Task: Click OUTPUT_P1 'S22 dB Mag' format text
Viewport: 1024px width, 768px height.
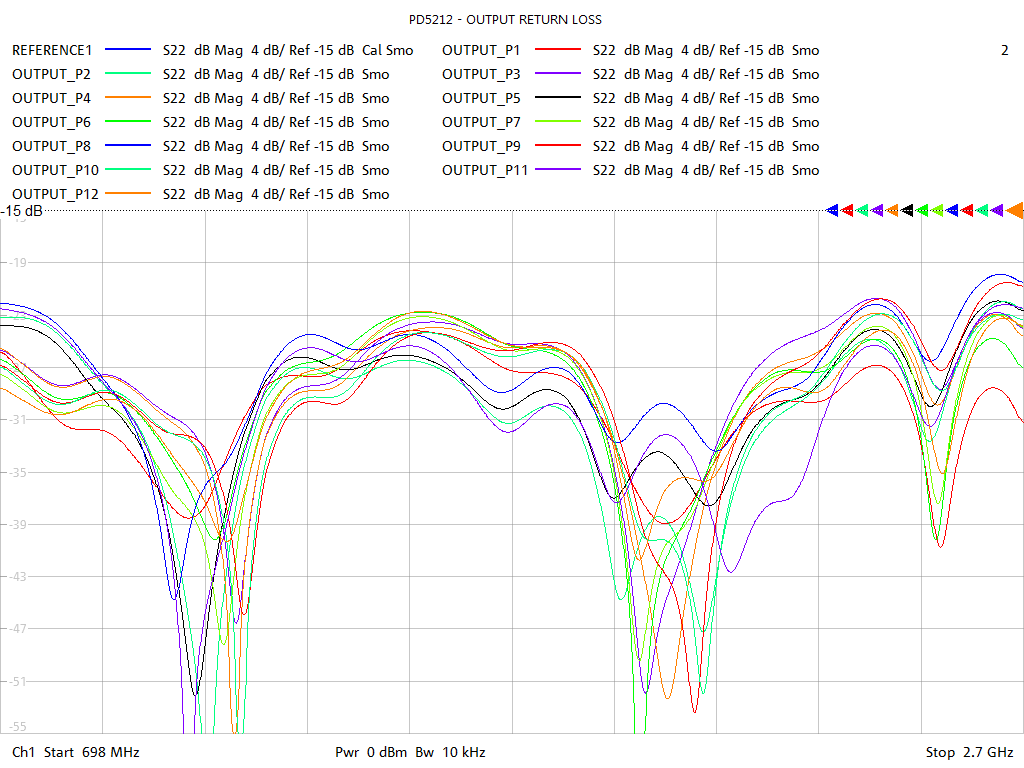Action: [633, 50]
